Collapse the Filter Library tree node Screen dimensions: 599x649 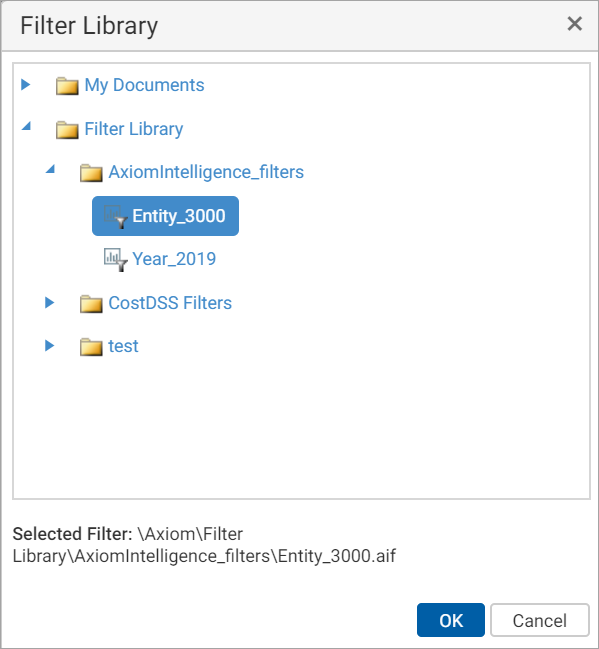(26, 125)
